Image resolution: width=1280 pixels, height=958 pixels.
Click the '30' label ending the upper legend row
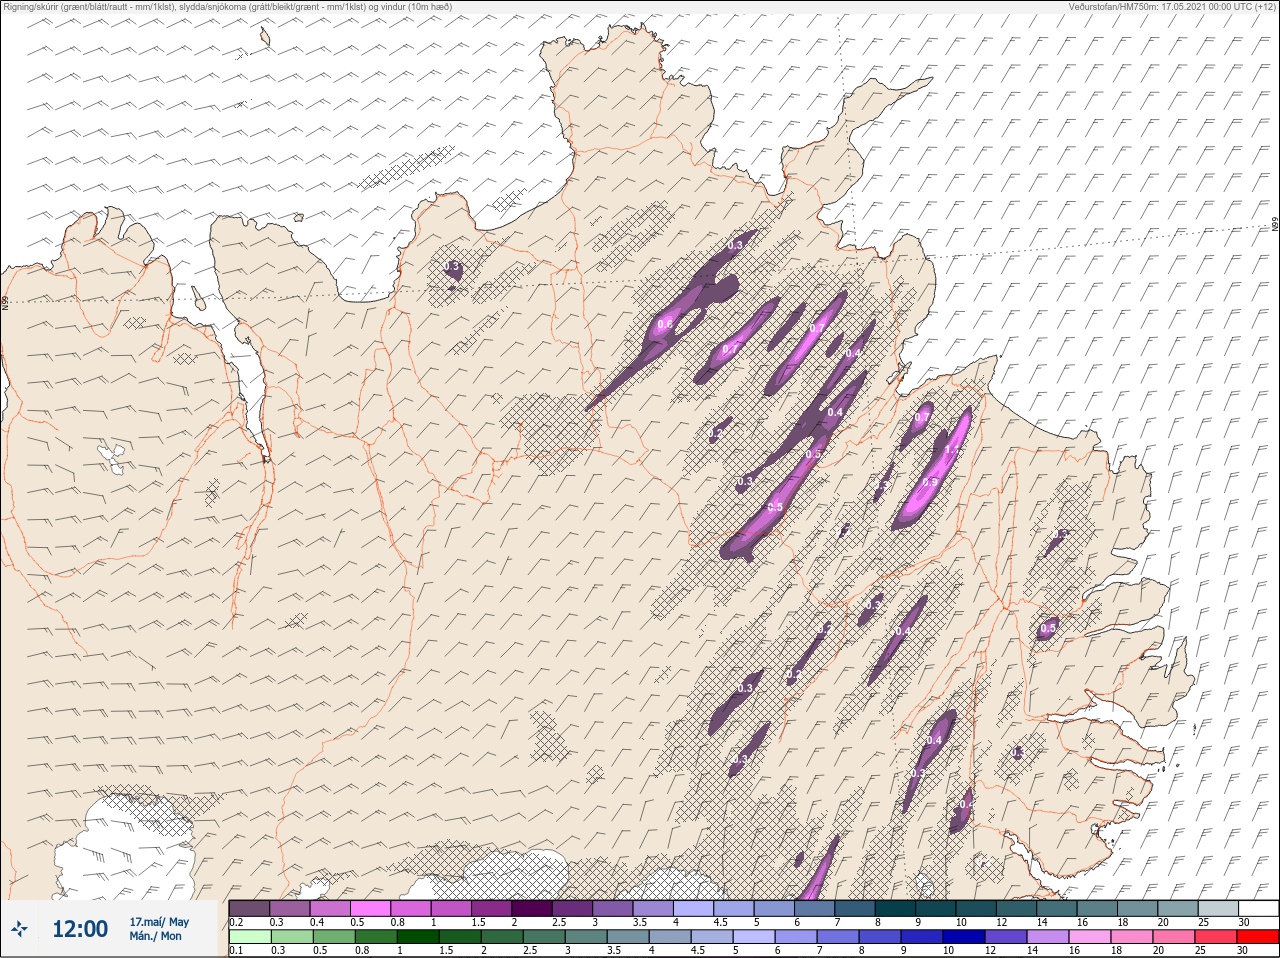coord(1243,922)
